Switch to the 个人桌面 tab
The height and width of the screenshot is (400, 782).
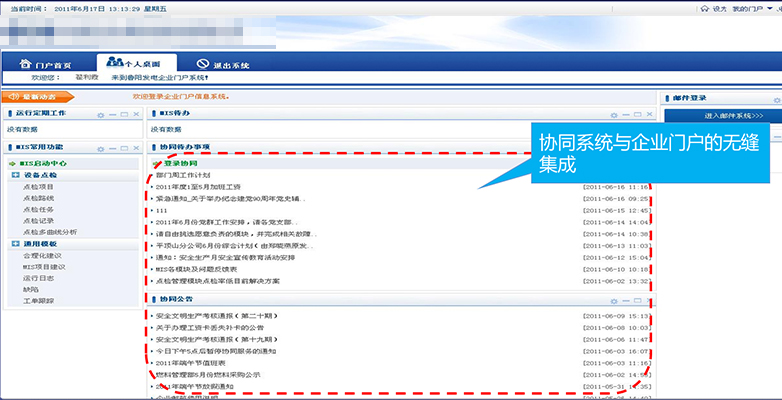tap(141, 64)
